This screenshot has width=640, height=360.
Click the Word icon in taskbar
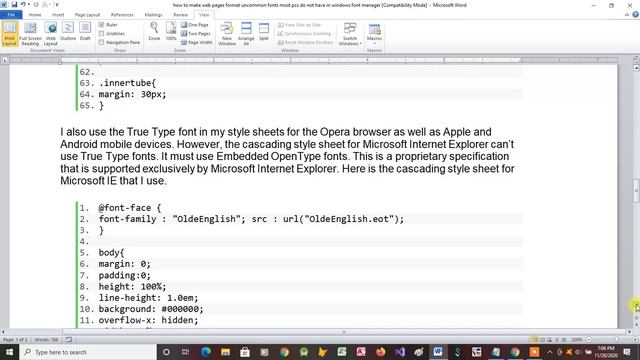[x=438, y=352]
